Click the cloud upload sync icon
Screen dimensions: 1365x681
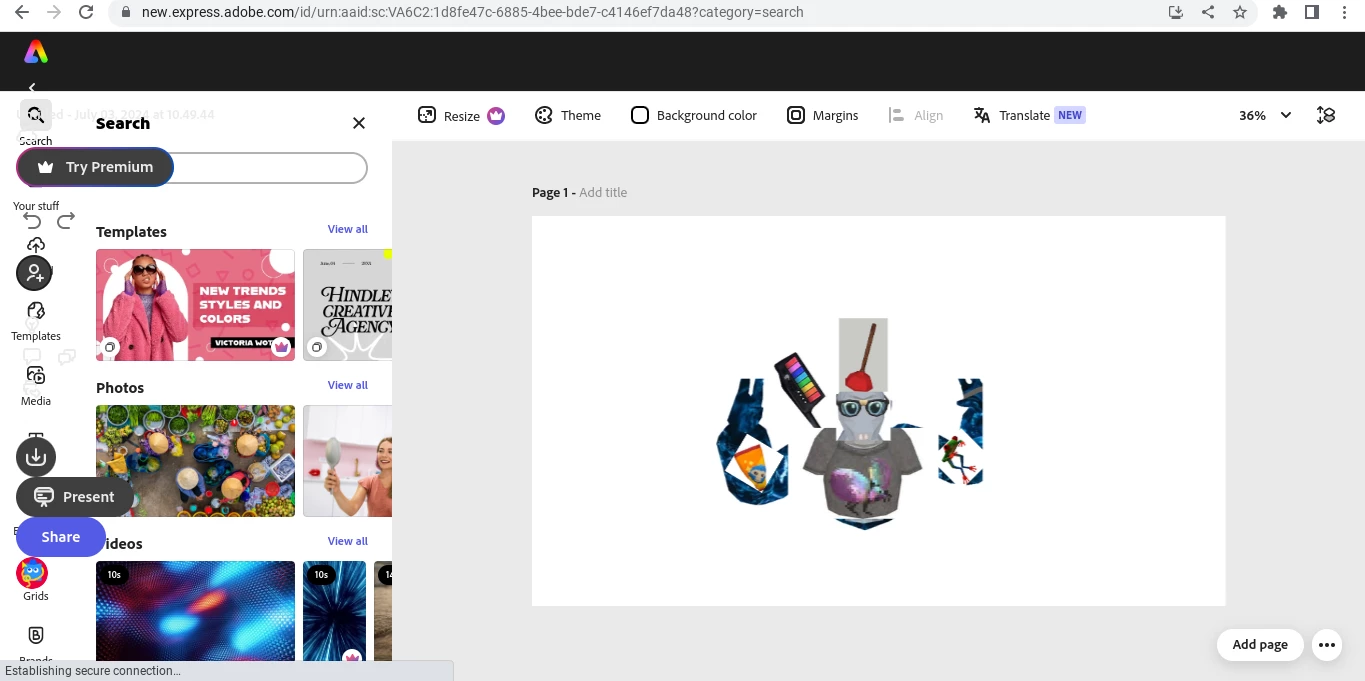tap(36, 245)
